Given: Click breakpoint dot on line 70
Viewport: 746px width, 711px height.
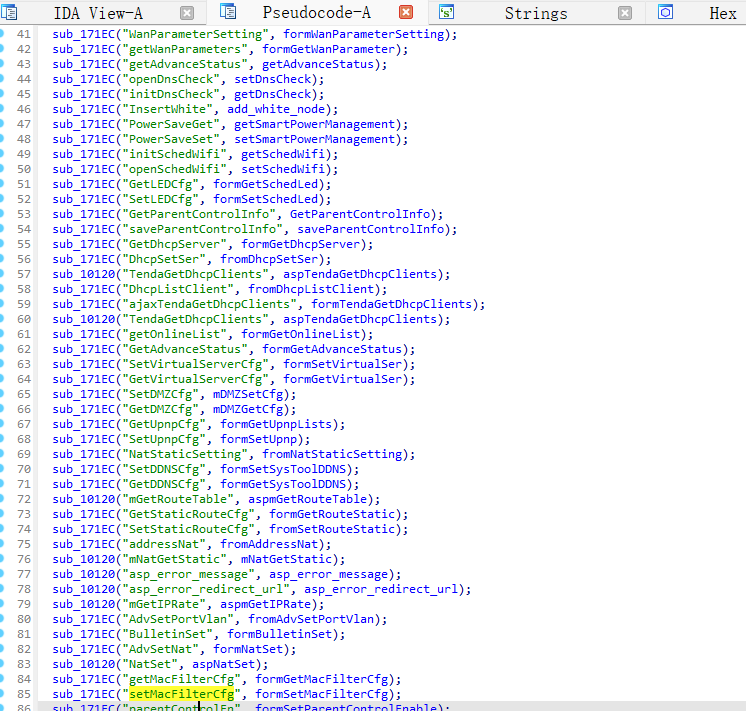Looking at the screenshot, I should click(1, 469).
